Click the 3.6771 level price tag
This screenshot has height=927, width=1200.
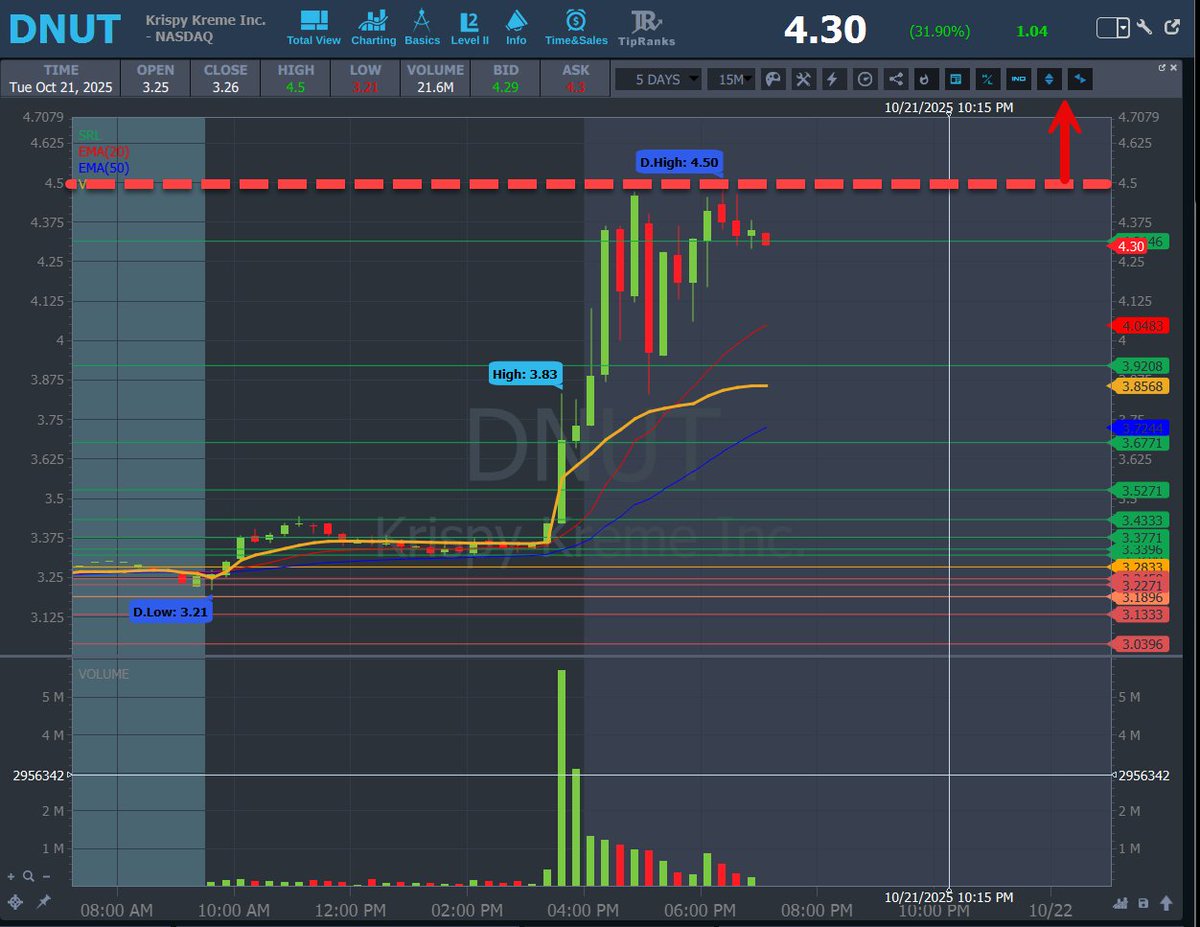coord(1139,442)
